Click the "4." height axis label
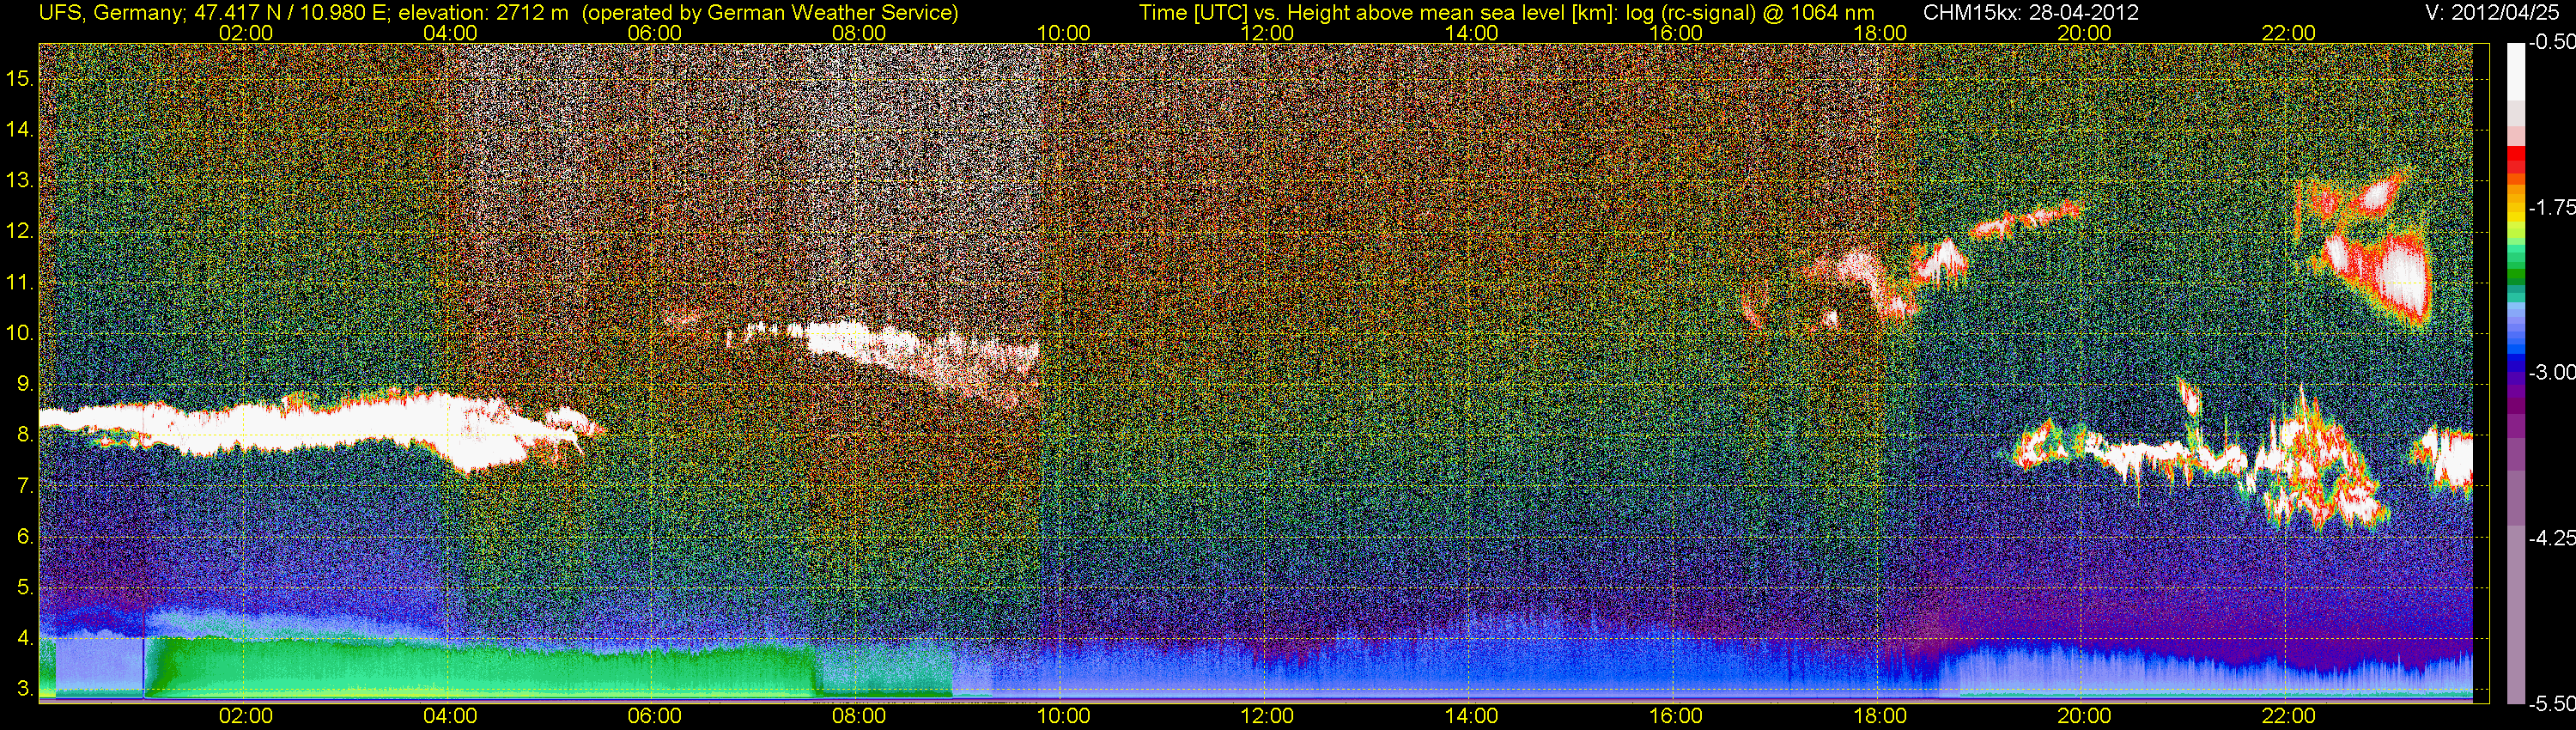The image size is (2576, 730). pyautogui.click(x=25, y=638)
